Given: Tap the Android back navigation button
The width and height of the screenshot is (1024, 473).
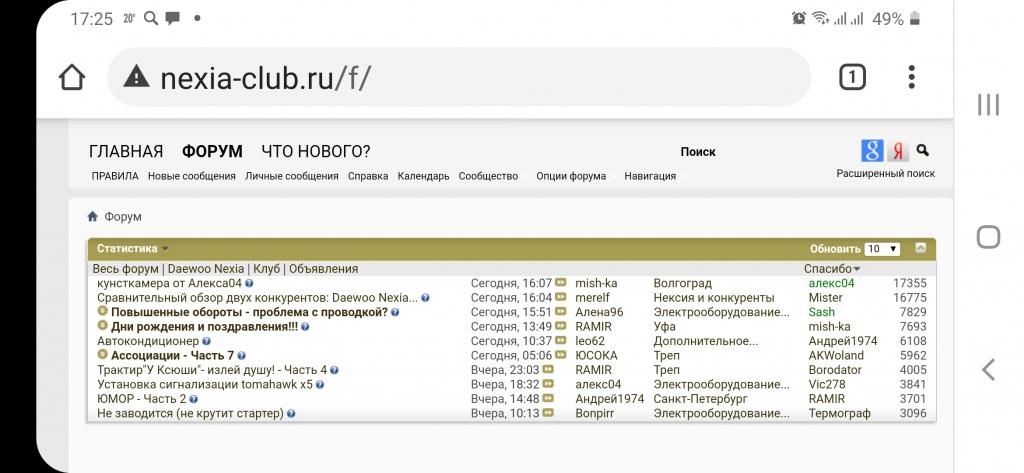Looking at the screenshot, I should click(988, 369).
